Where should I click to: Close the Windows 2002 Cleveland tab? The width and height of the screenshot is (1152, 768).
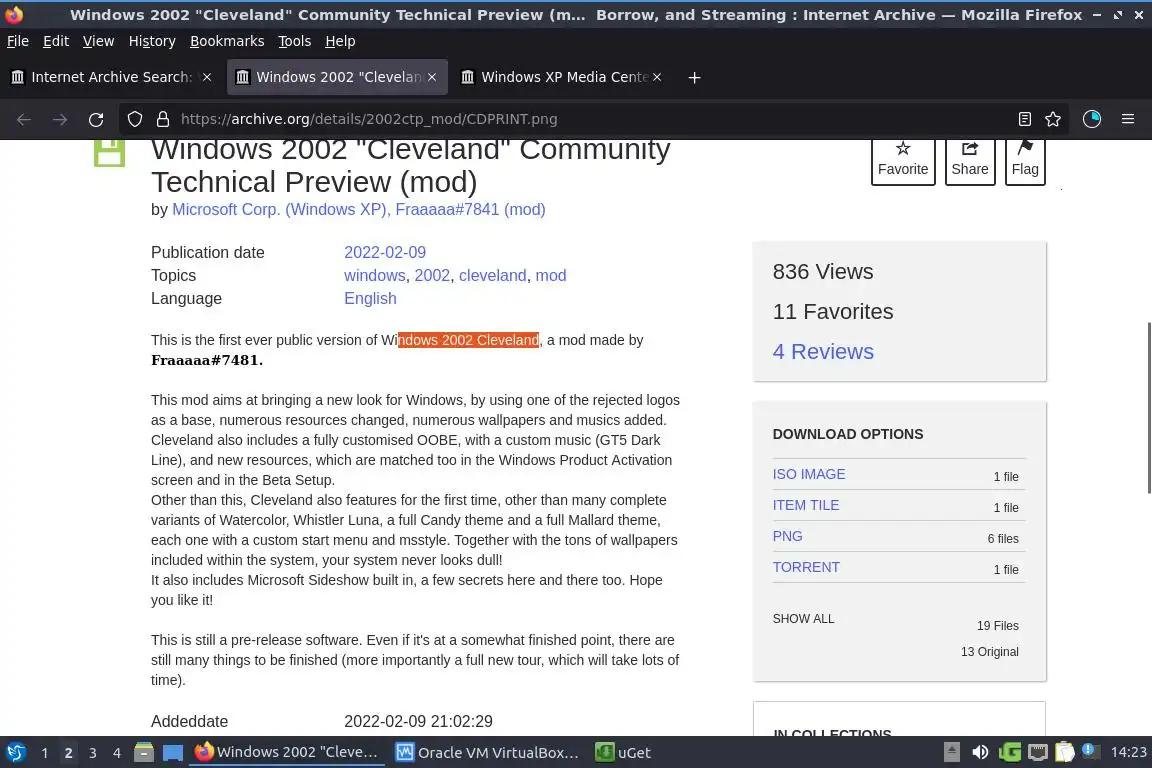pyautogui.click(x=432, y=77)
